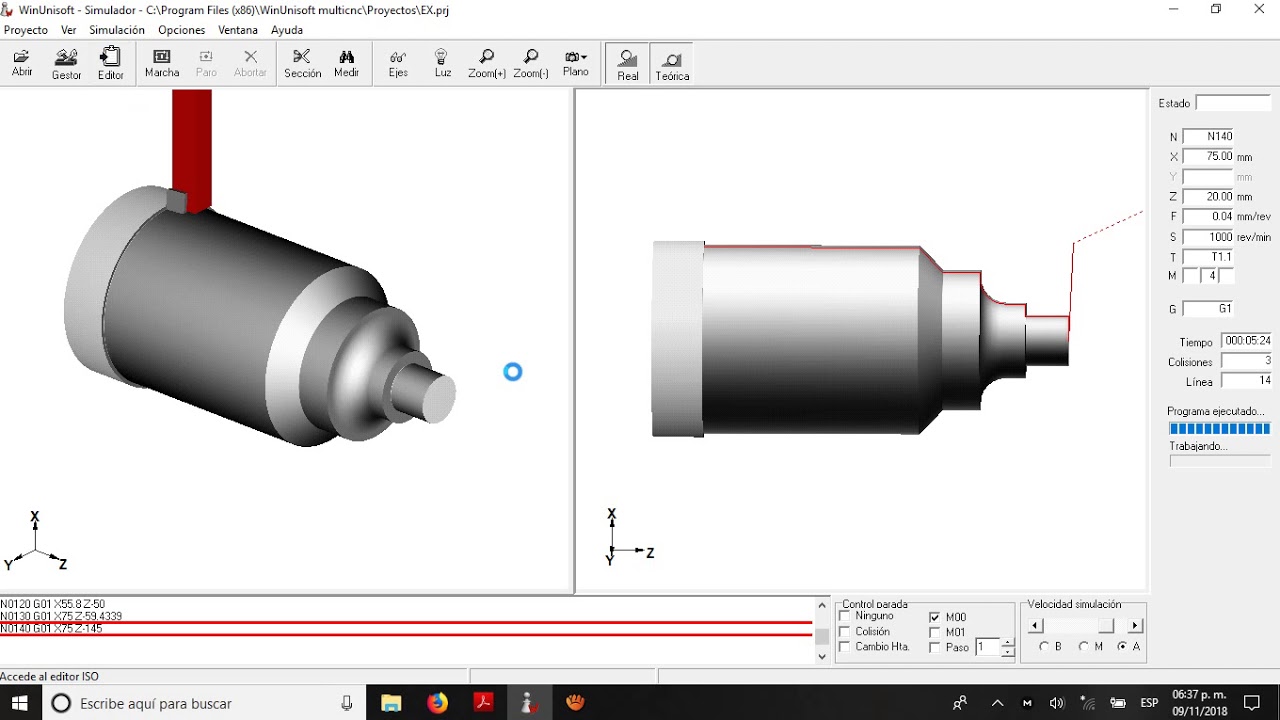Enable the Cambio Hta. stop checkbox
Viewport: 1280px width, 720px height.
845,647
